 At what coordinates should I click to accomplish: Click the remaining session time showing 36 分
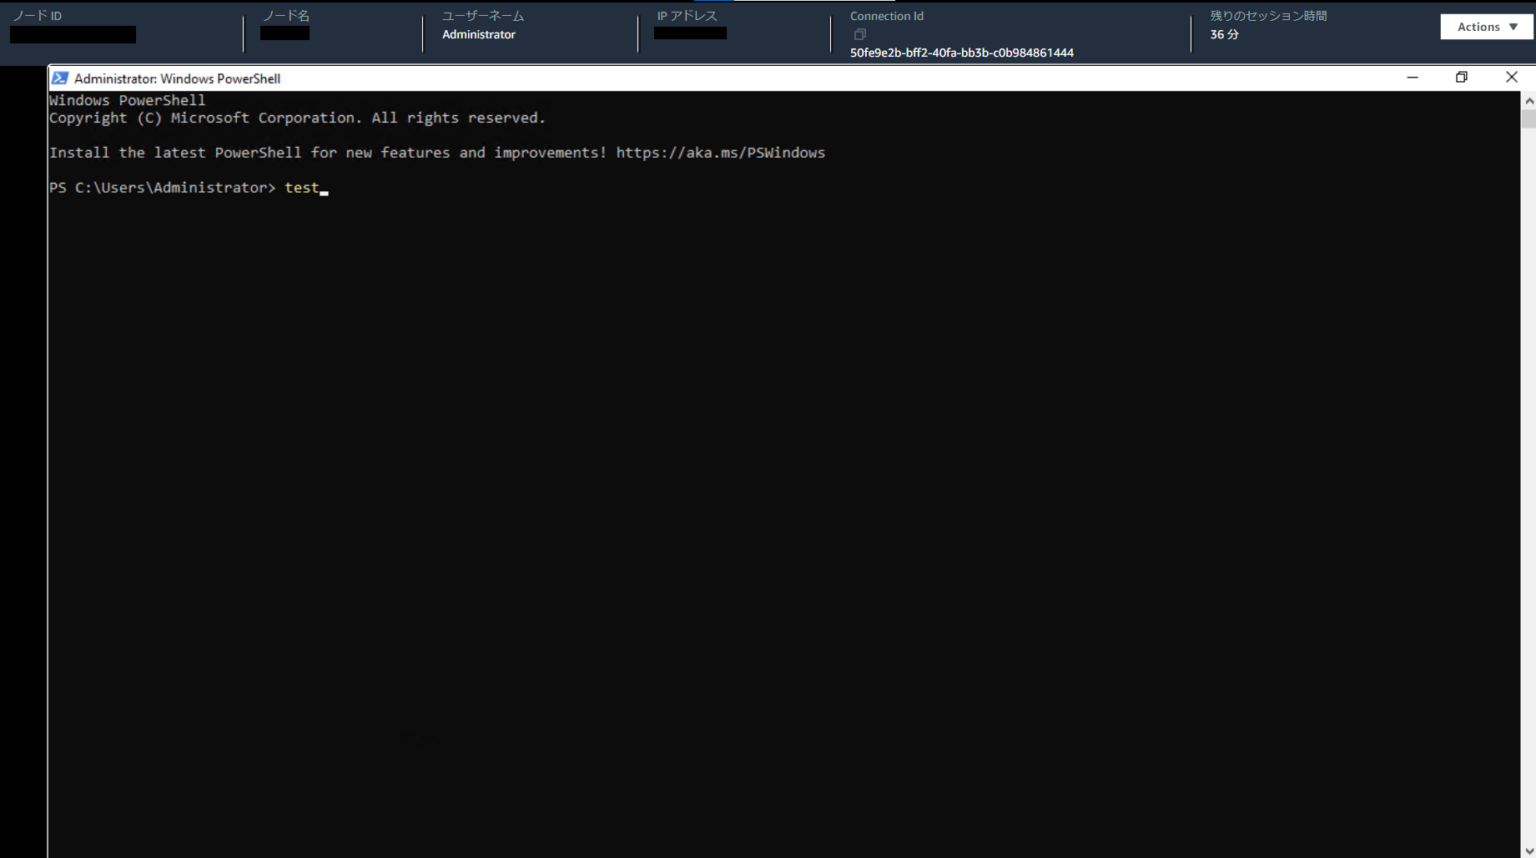coord(1224,34)
